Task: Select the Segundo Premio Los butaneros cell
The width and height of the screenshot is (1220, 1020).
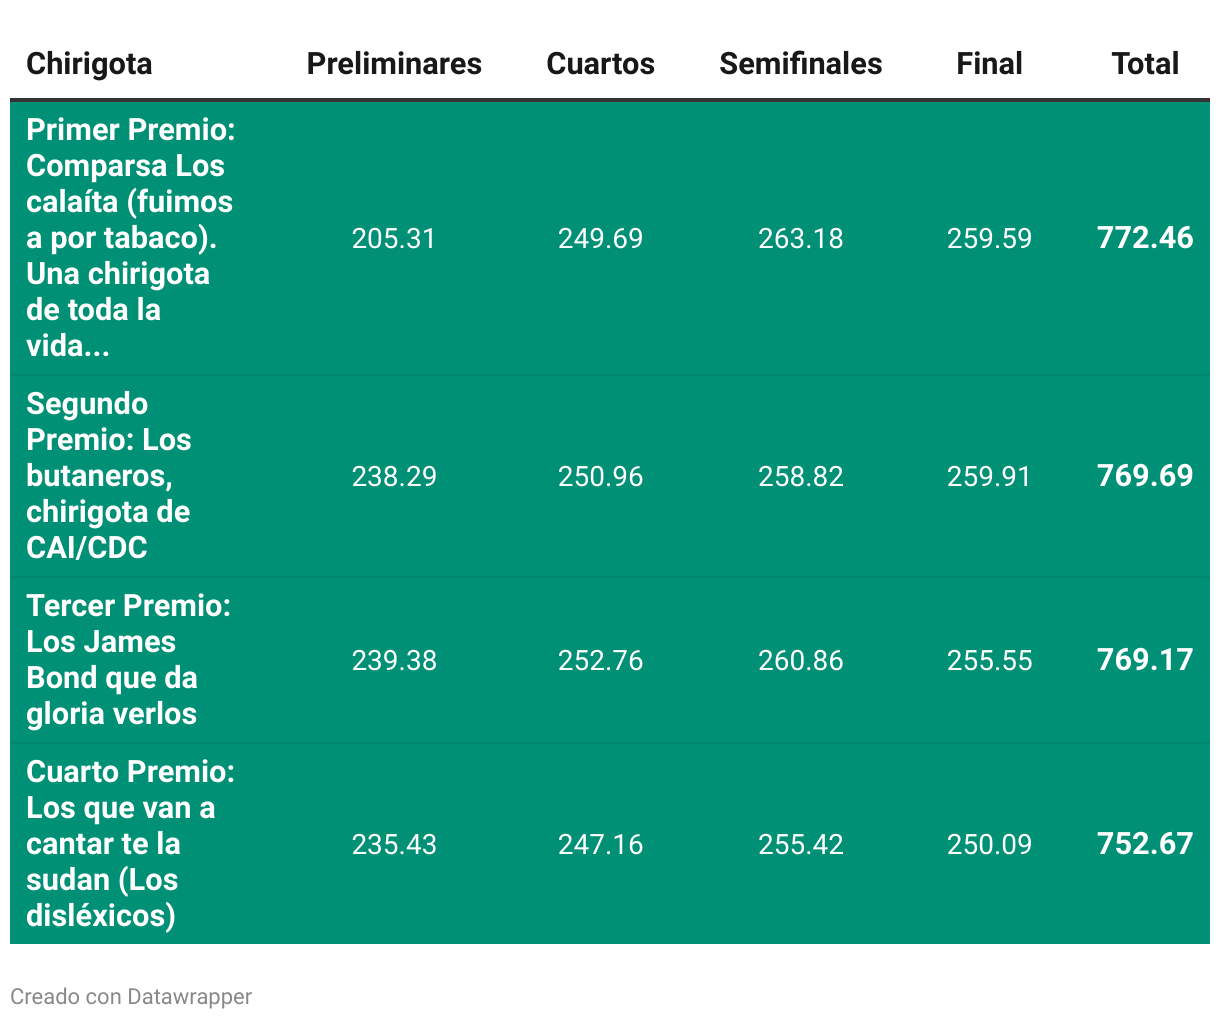Action: pos(108,476)
